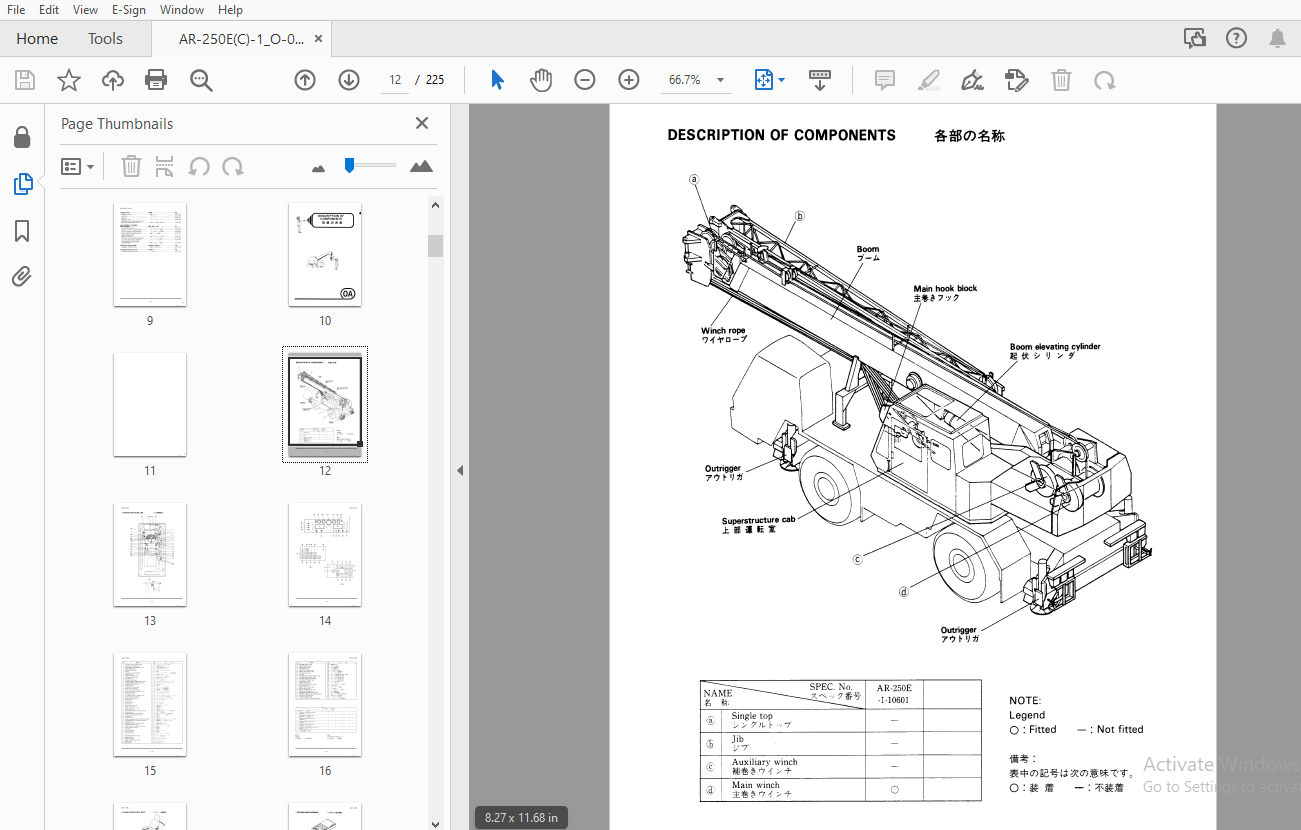Screen dimensions: 1301x830
Task: Add document to favorites with star icon
Action: pyautogui.click(x=69, y=80)
